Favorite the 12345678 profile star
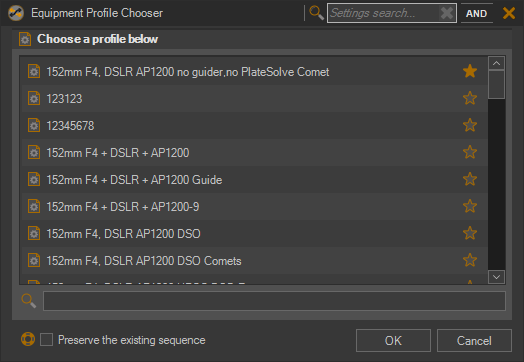This screenshot has height=362, width=524. (470, 125)
